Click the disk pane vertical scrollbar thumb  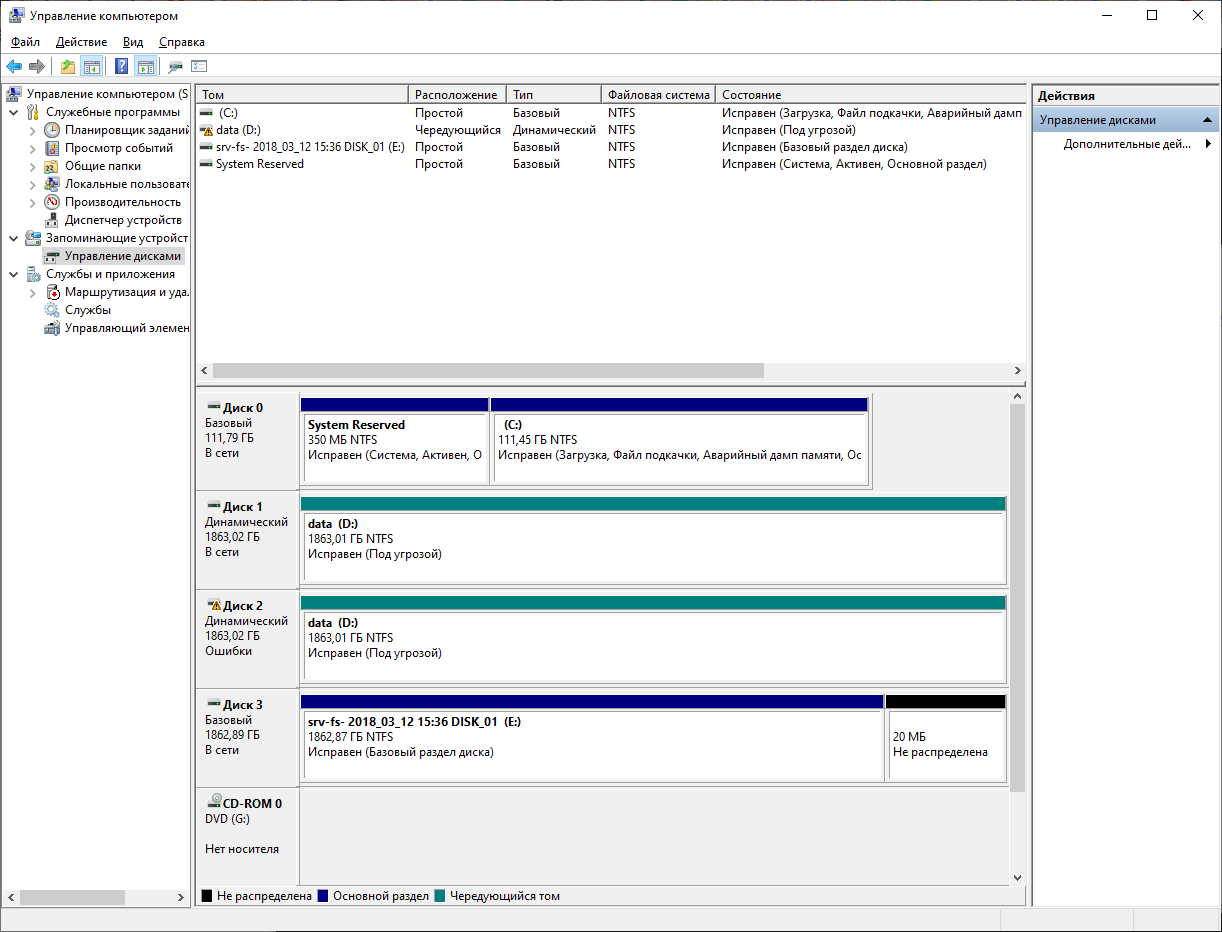click(1018, 598)
